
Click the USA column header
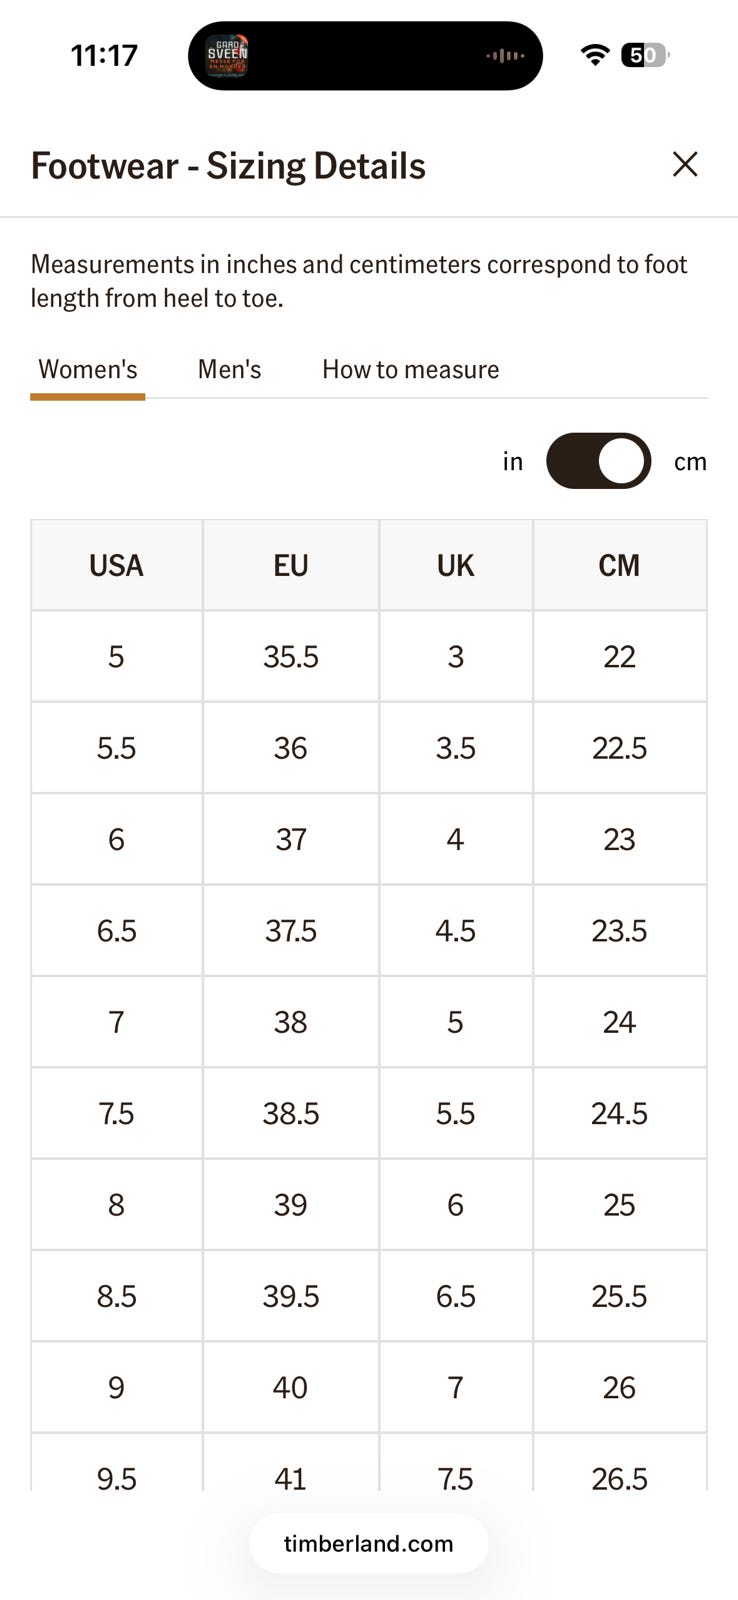[x=116, y=565]
